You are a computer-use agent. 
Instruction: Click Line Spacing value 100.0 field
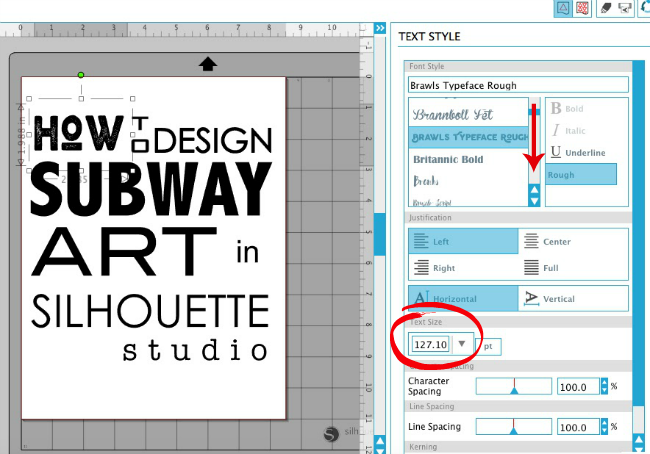pos(578,427)
